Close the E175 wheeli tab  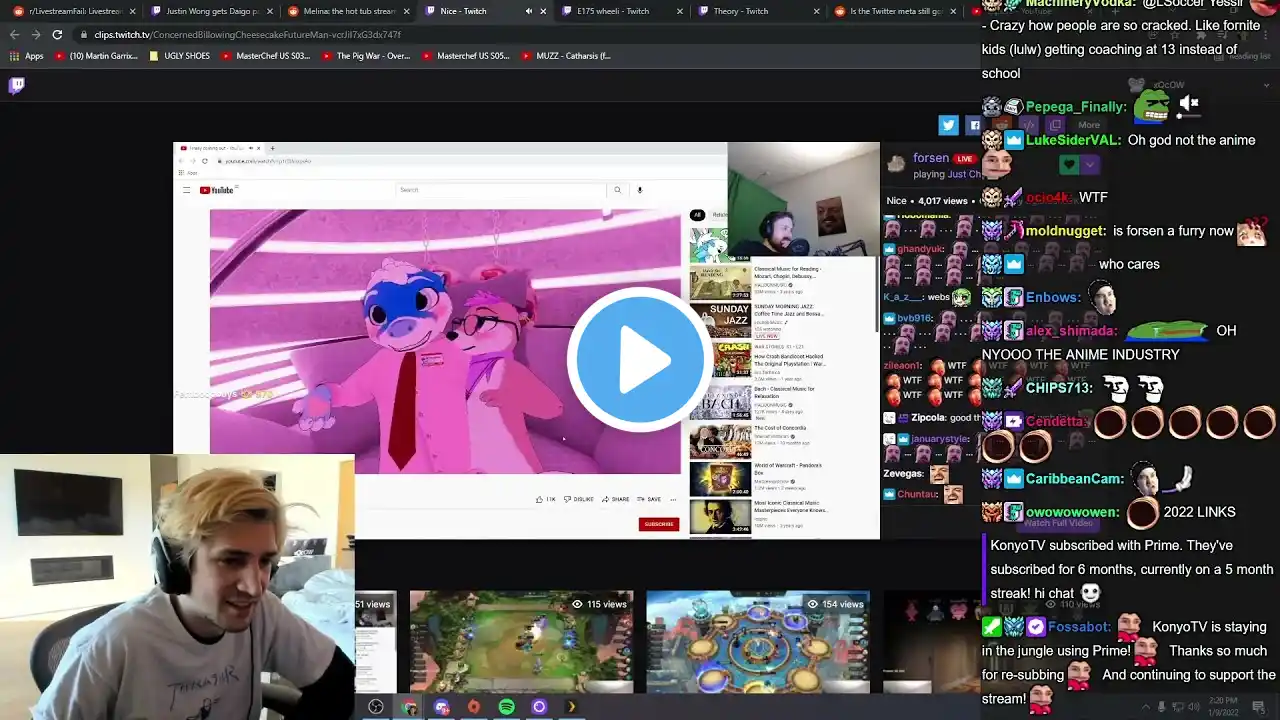[x=680, y=11]
